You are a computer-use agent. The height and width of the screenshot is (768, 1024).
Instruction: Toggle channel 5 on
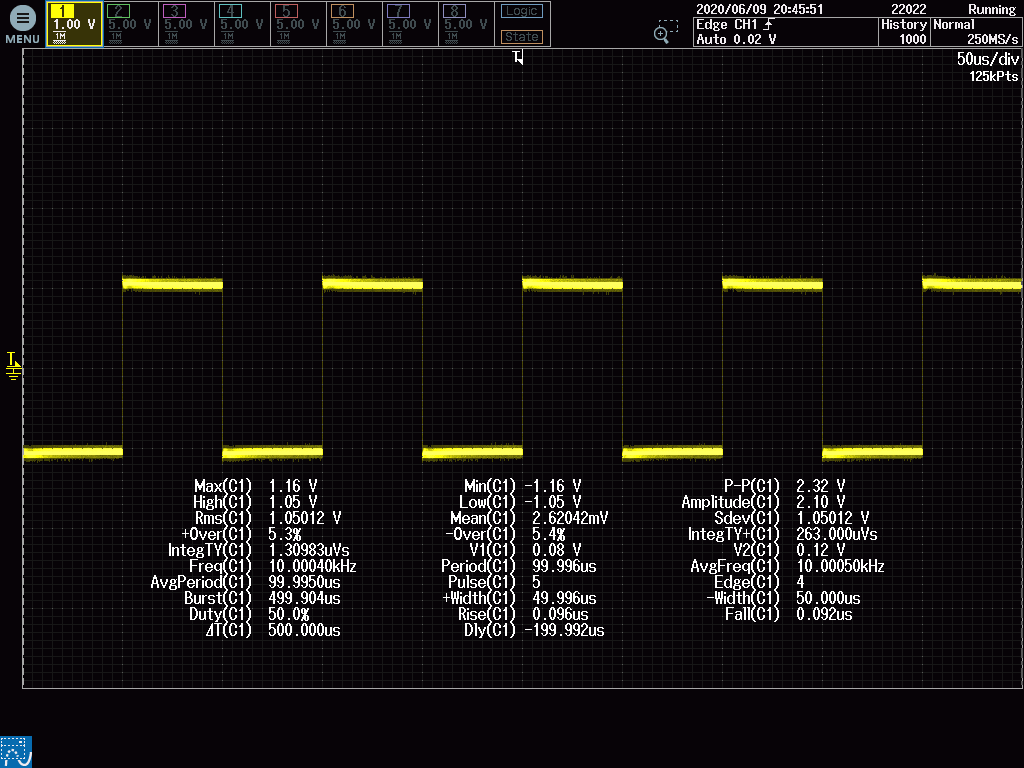(x=298, y=24)
